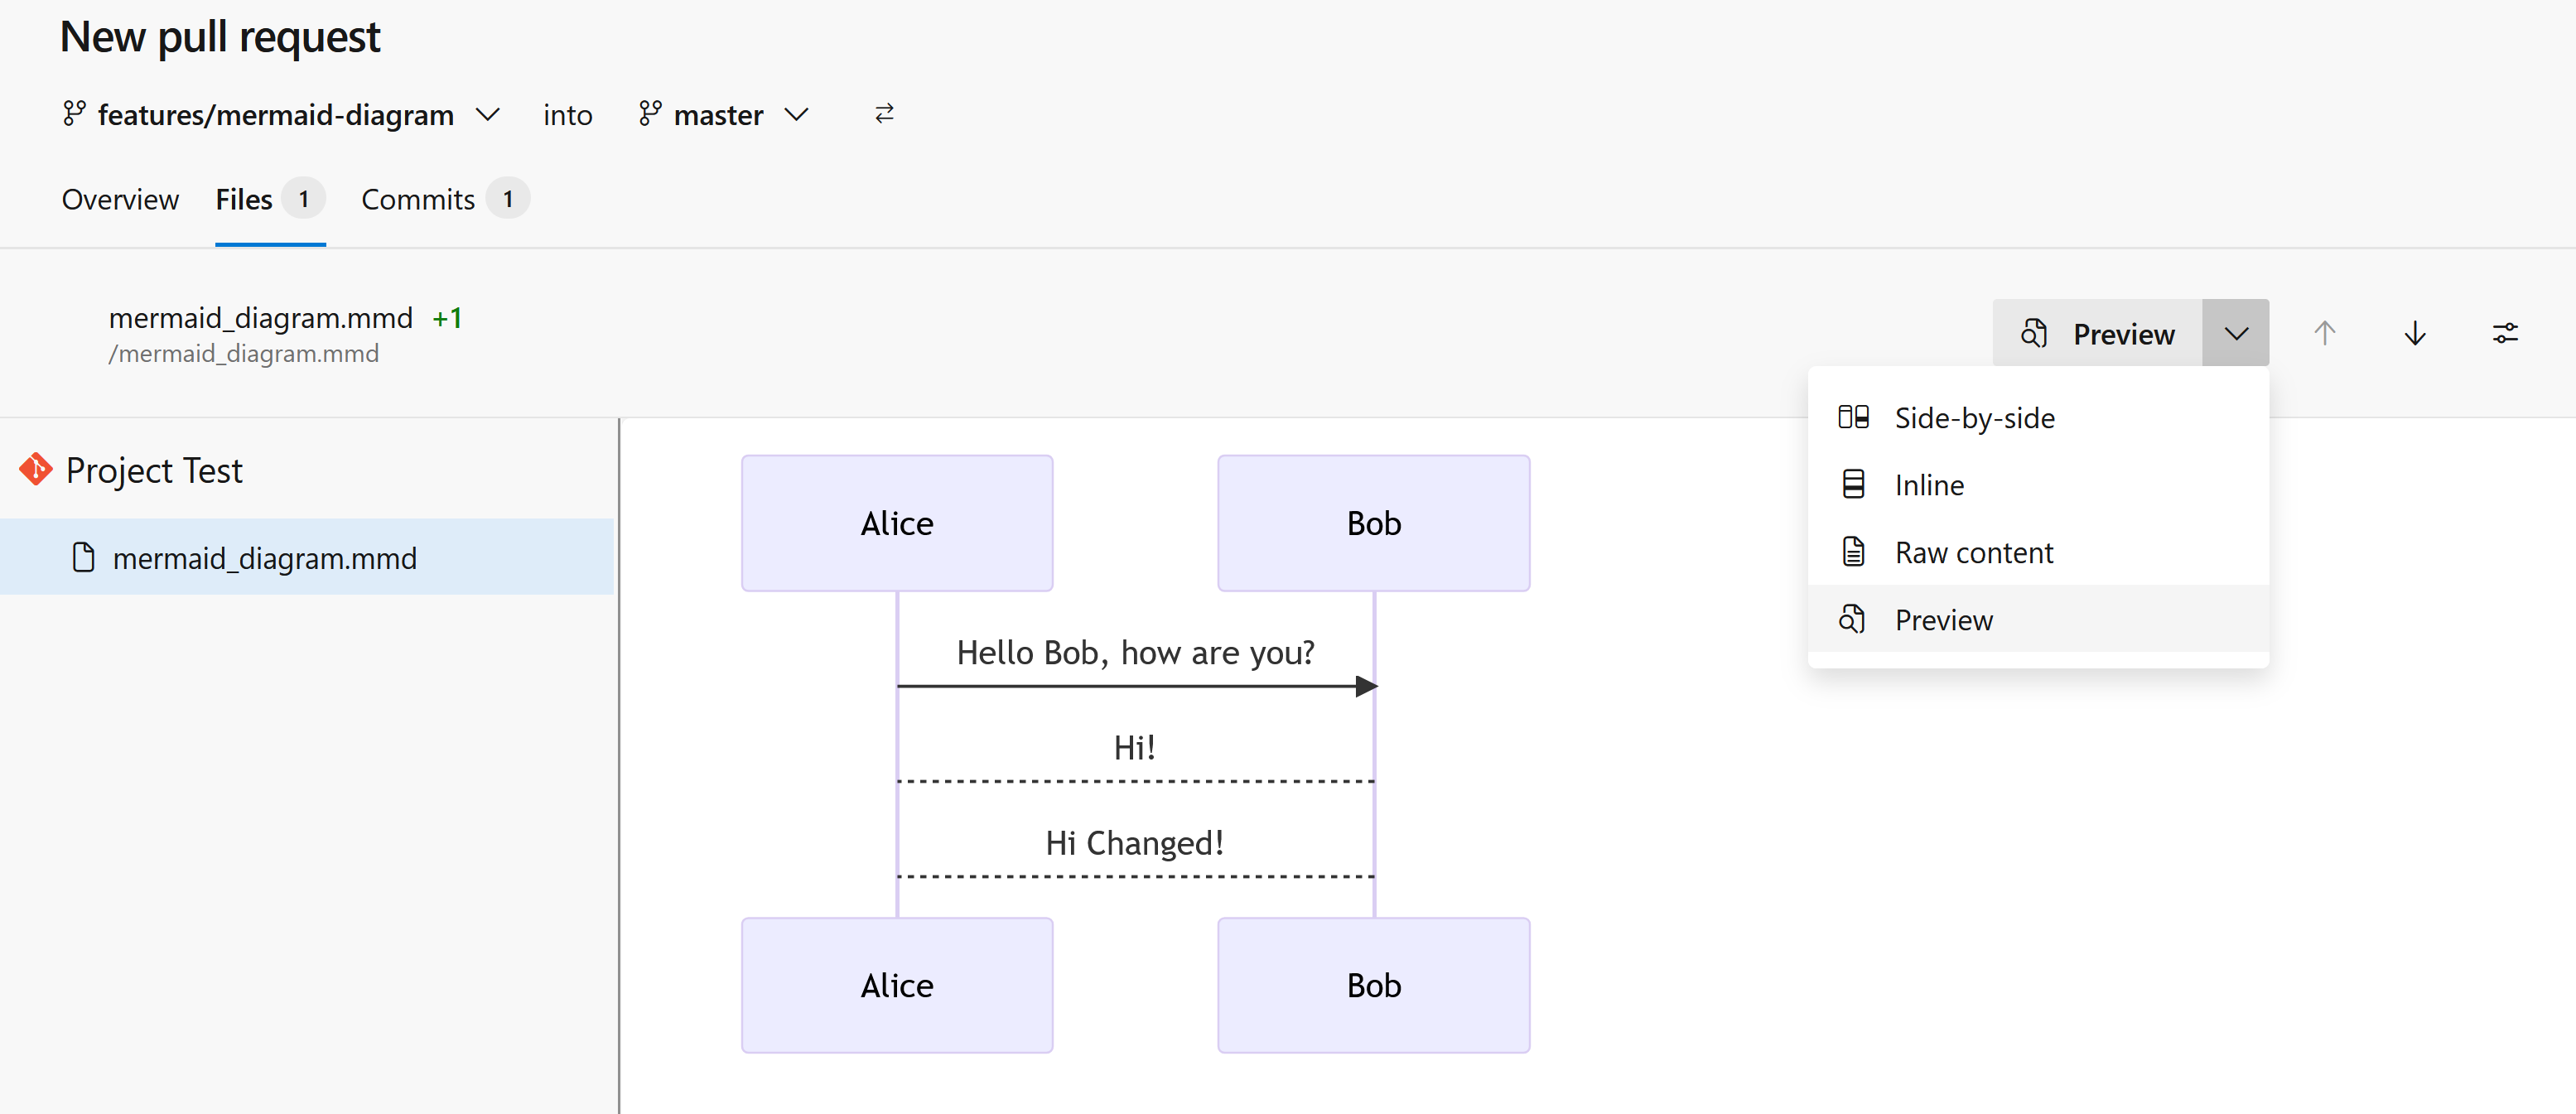Switch to the Overview tab
The width and height of the screenshot is (2576, 1114).
(x=119, y=199)
